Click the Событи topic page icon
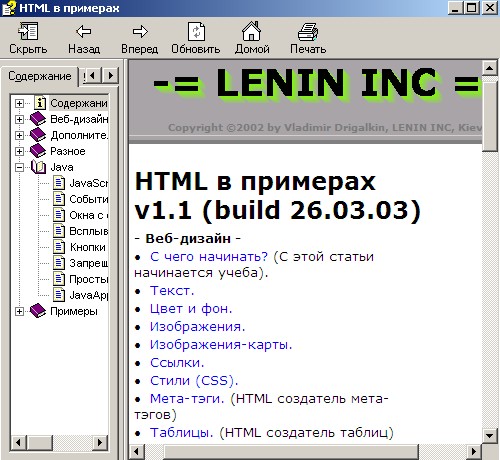Screen dimensions: 500x460 click(59, 199)
